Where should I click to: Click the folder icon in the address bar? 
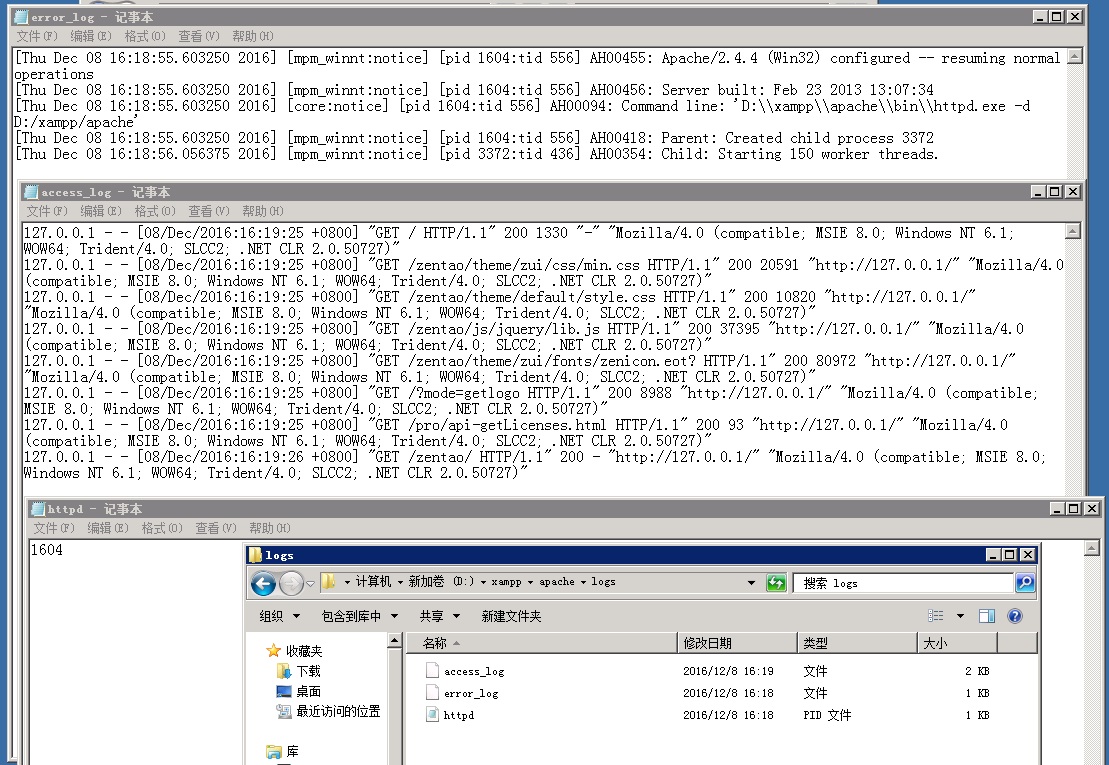(x=328, y=582)
